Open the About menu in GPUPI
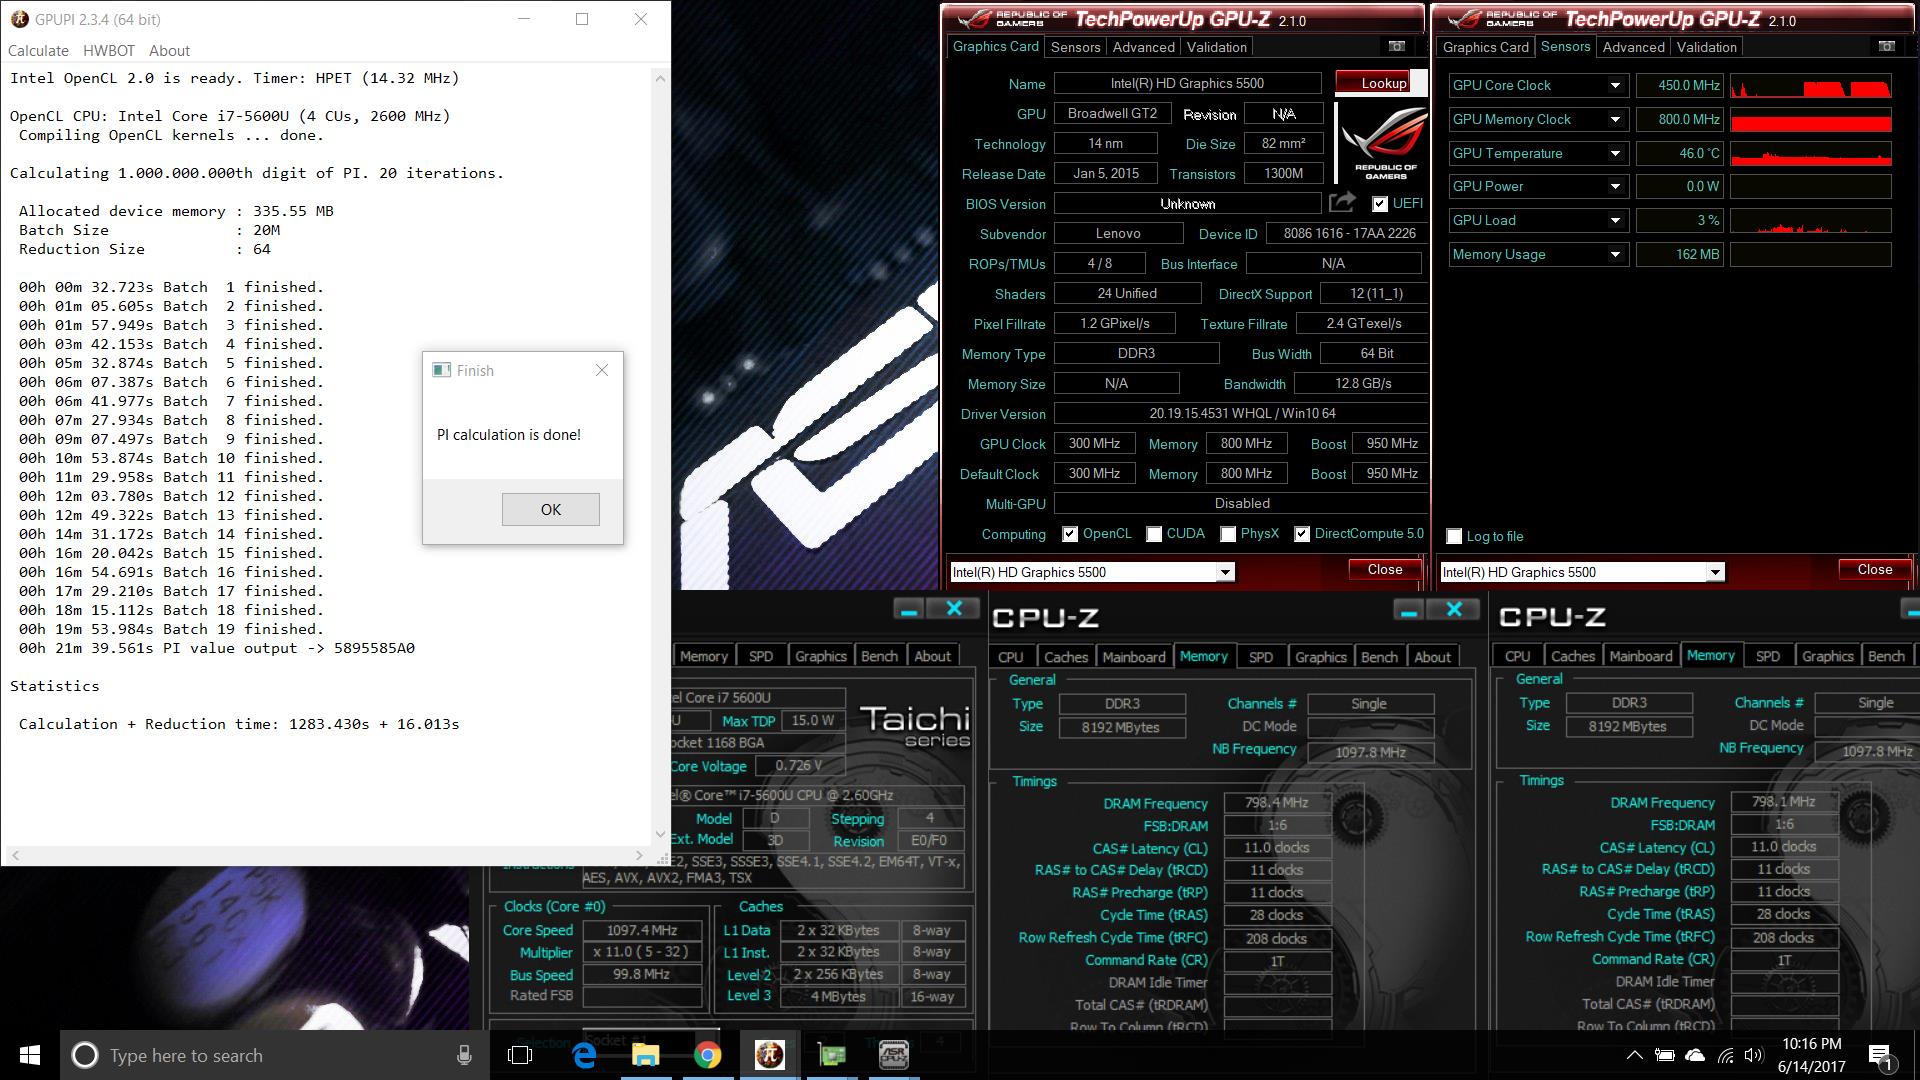Image resolution: width=1920 pixels, height=1080 pixels. (169, 50)
